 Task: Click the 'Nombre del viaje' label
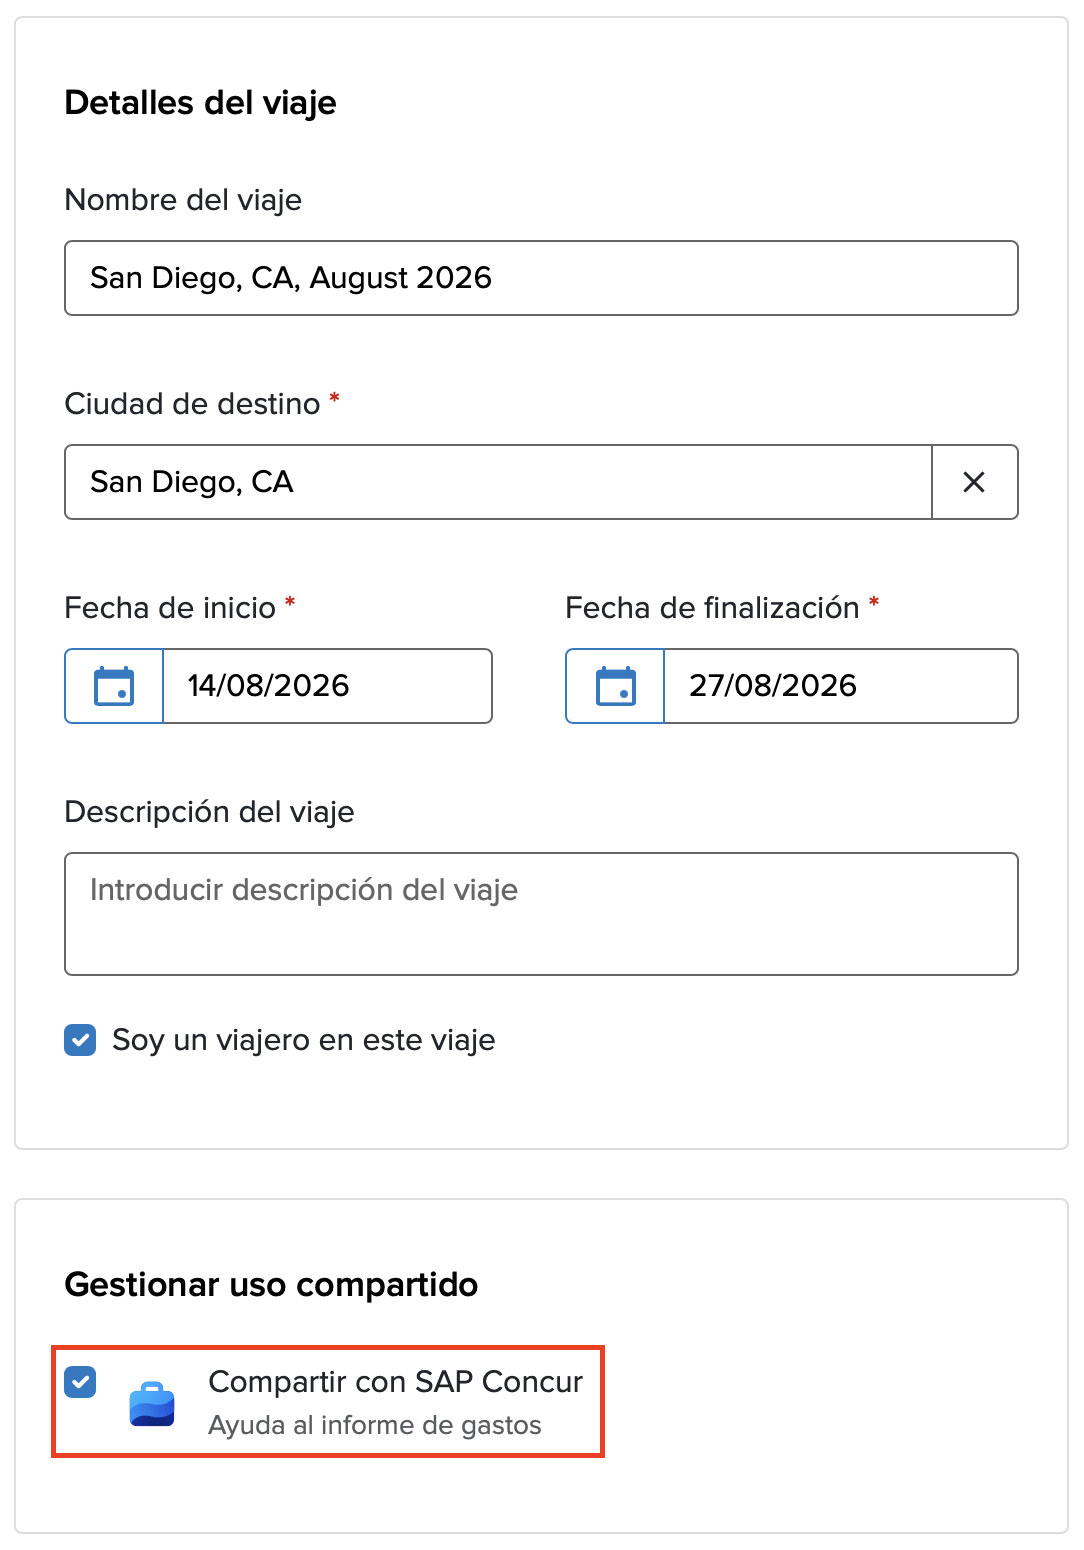pos(183,200)
